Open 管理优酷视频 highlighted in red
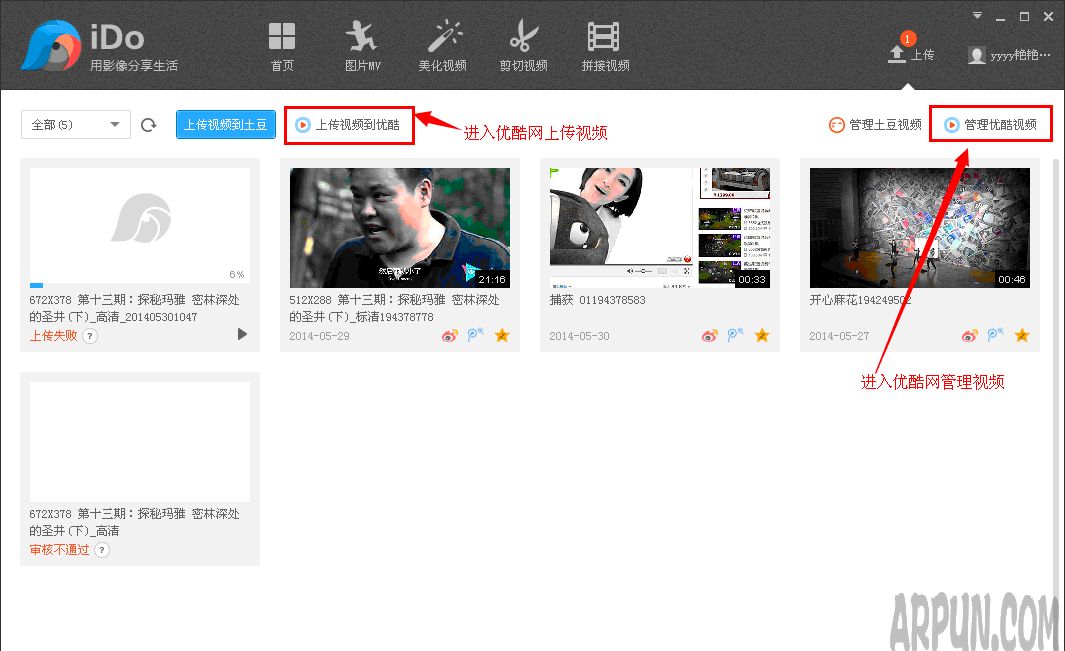The image size is (1065, 651). click(x=990, y=123)
